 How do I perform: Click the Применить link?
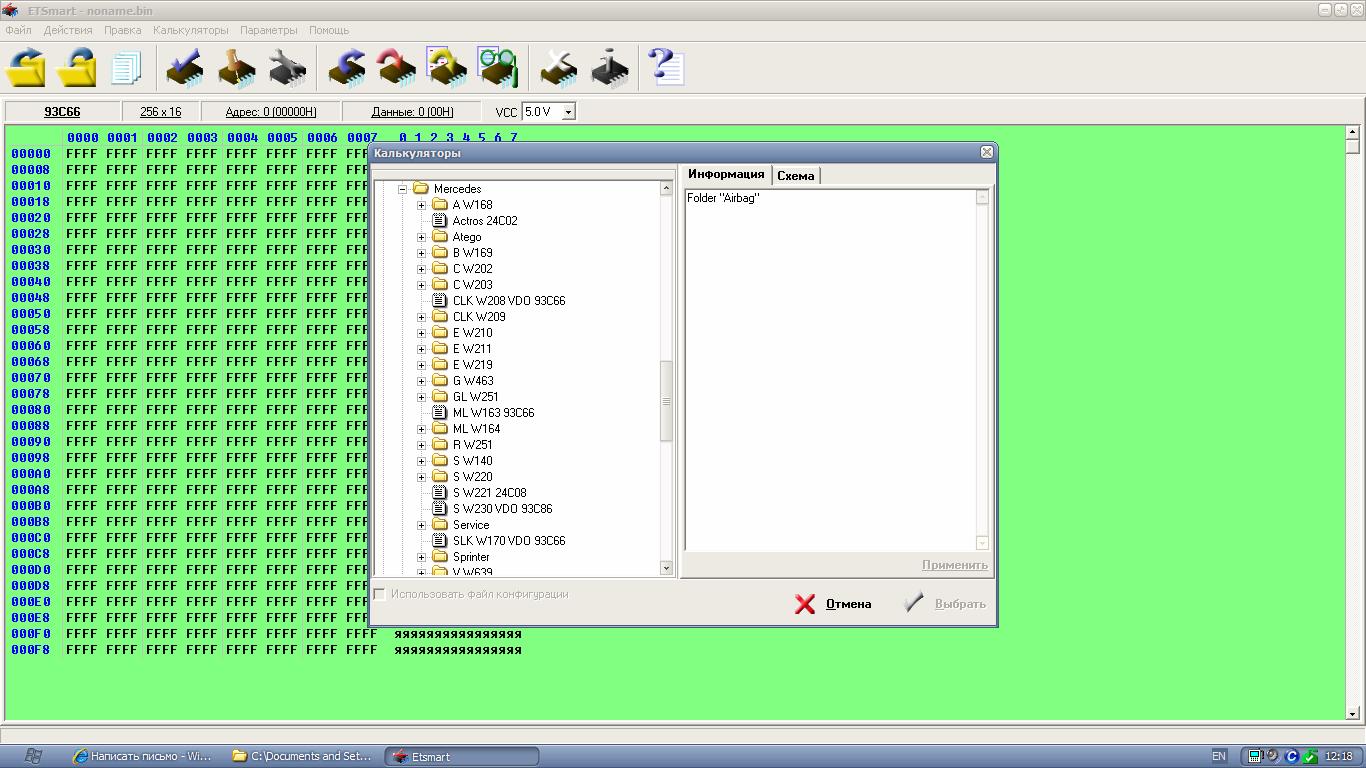[x=955, y=565]
